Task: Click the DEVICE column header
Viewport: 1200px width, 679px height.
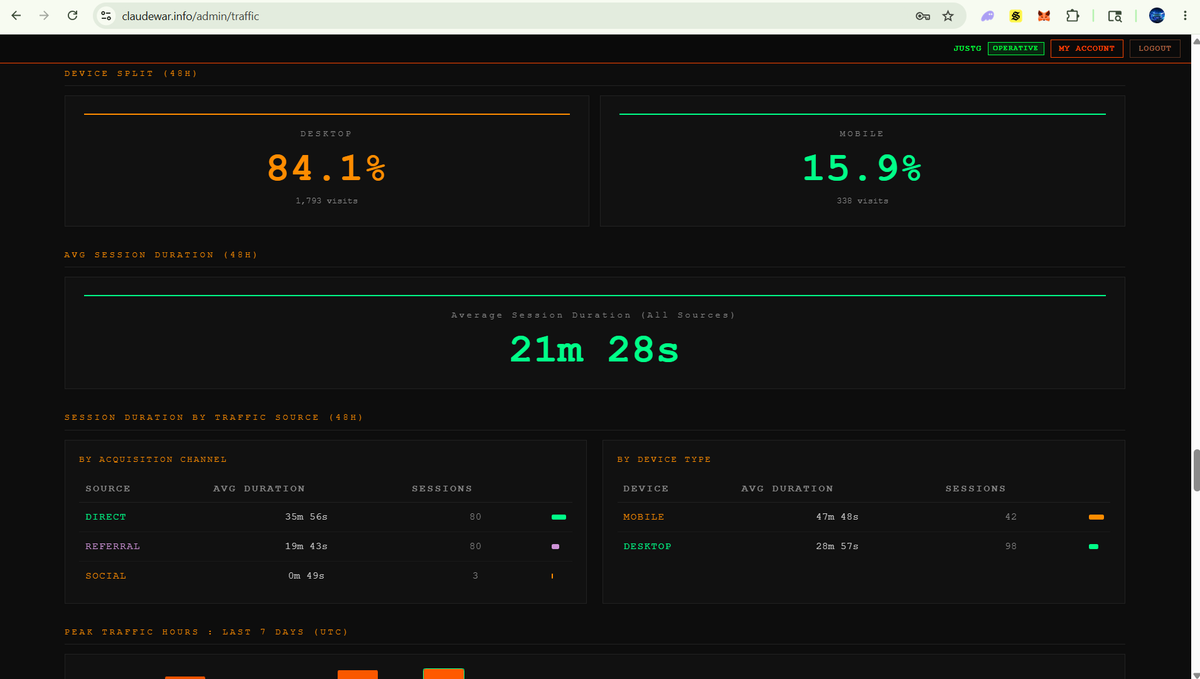Action: pyautogui.click(x=646, y=488)
